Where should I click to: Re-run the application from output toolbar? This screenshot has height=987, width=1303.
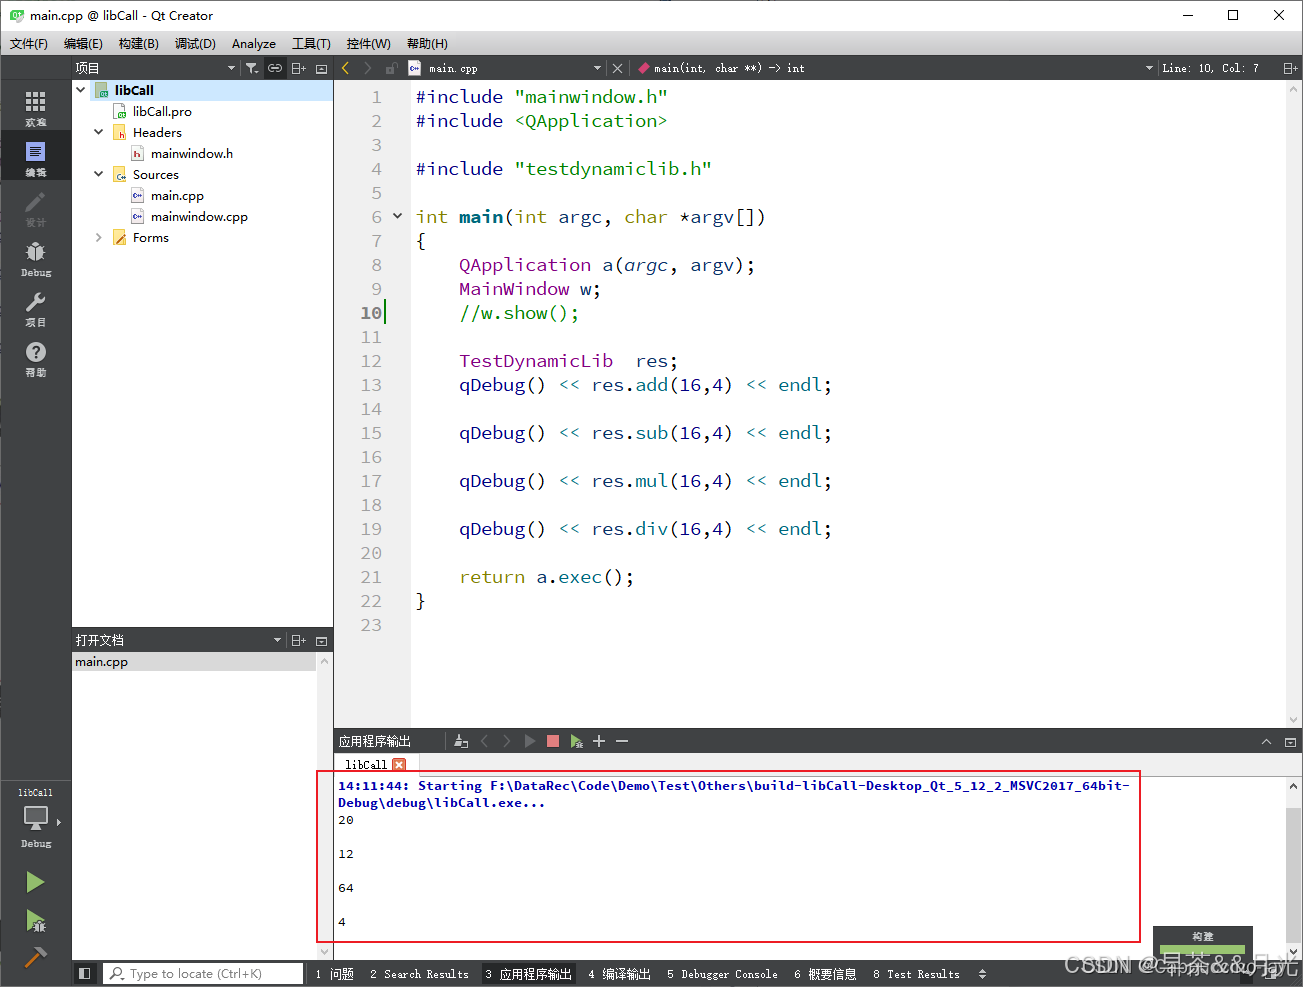pos(530,741)
